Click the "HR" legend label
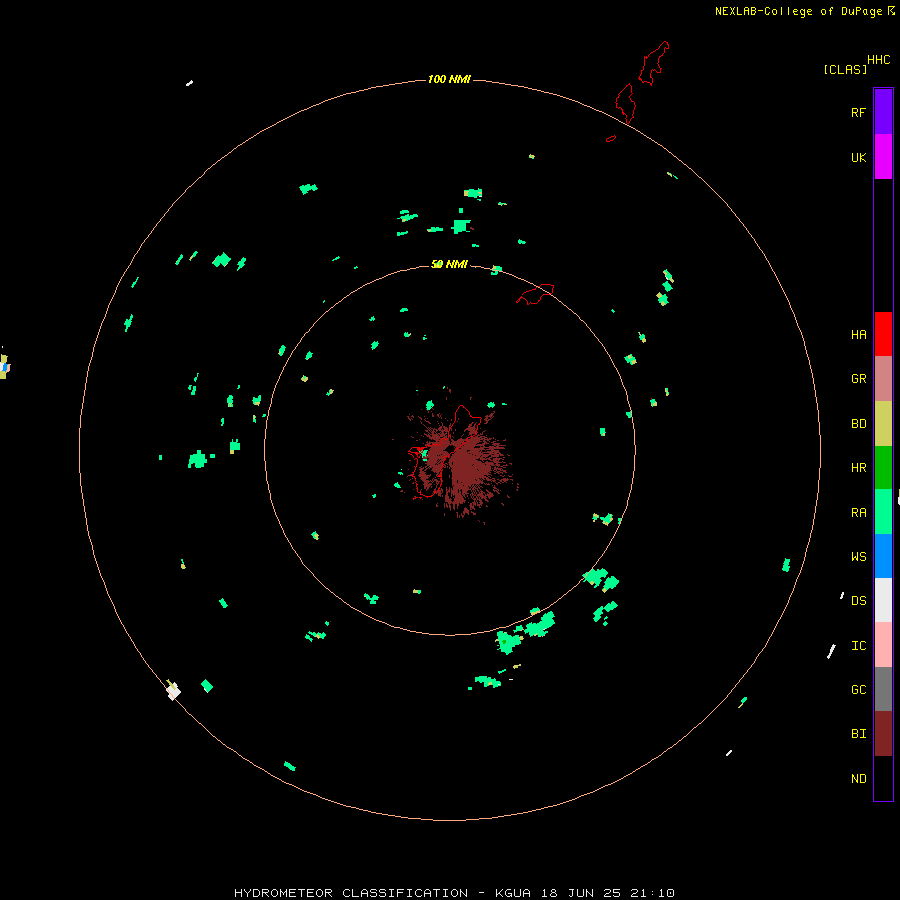 [x=858, y=468]
